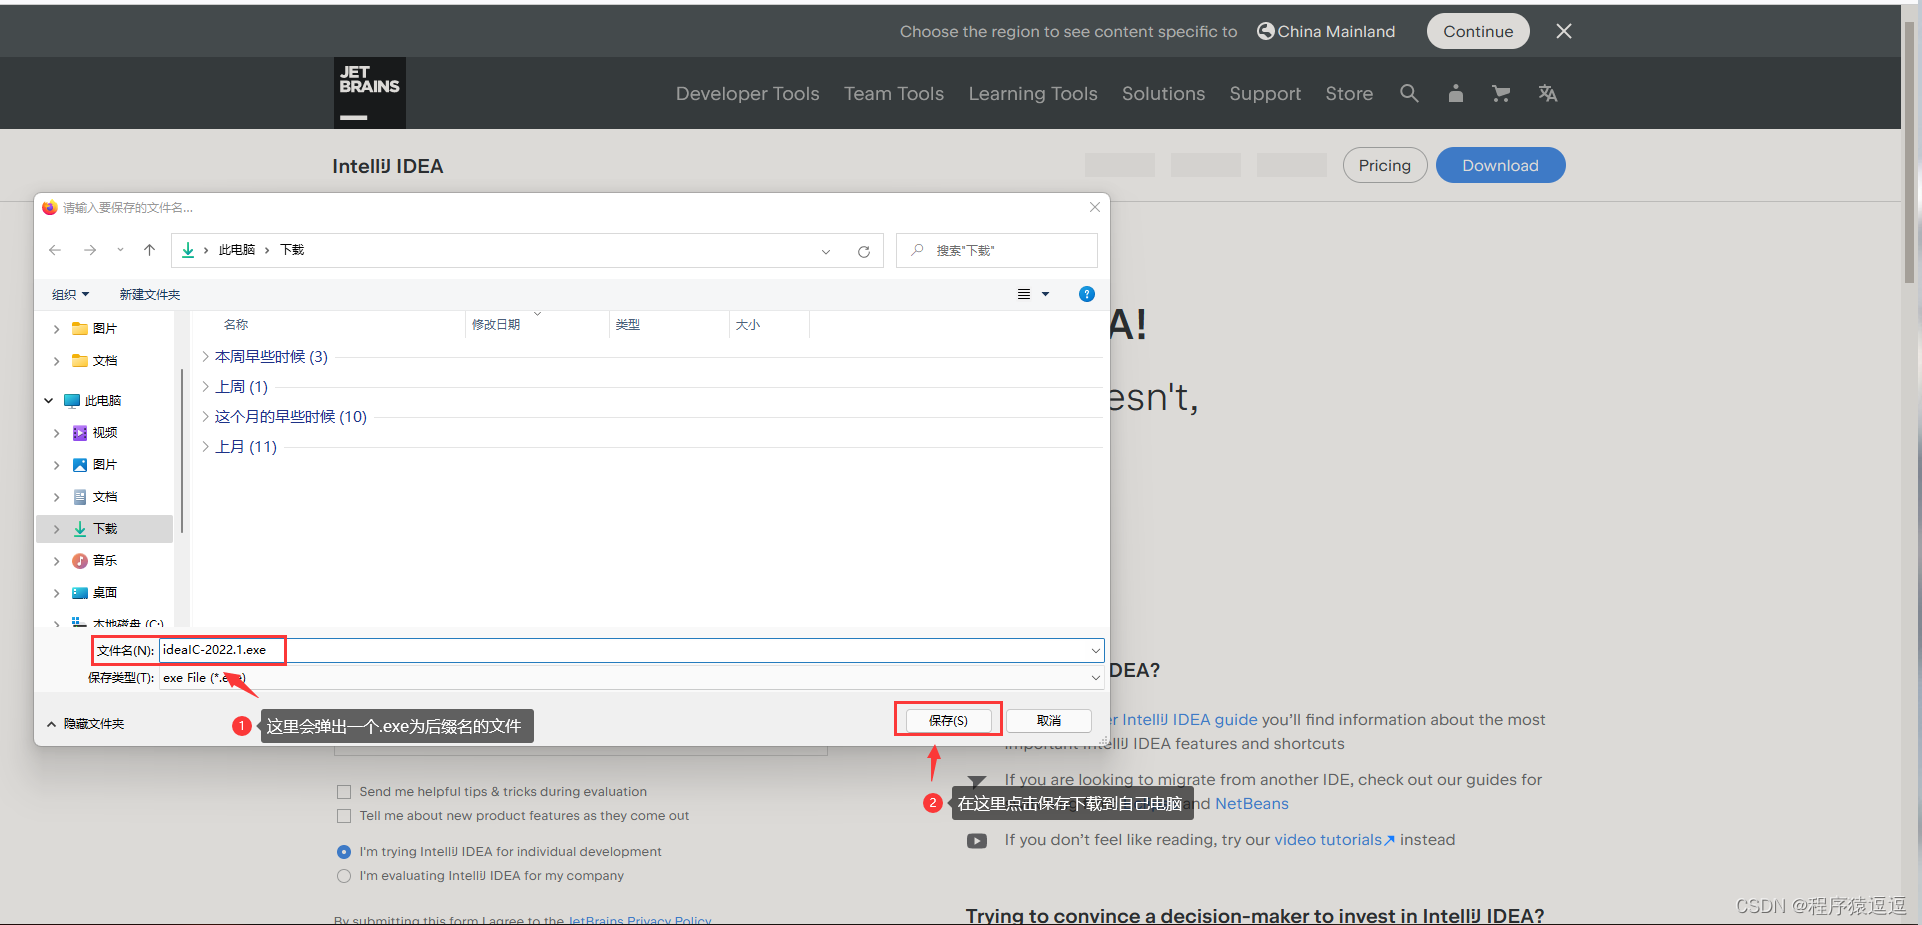
Task: Select the 文档 folder under 此电脑
Action: point(105,496)
